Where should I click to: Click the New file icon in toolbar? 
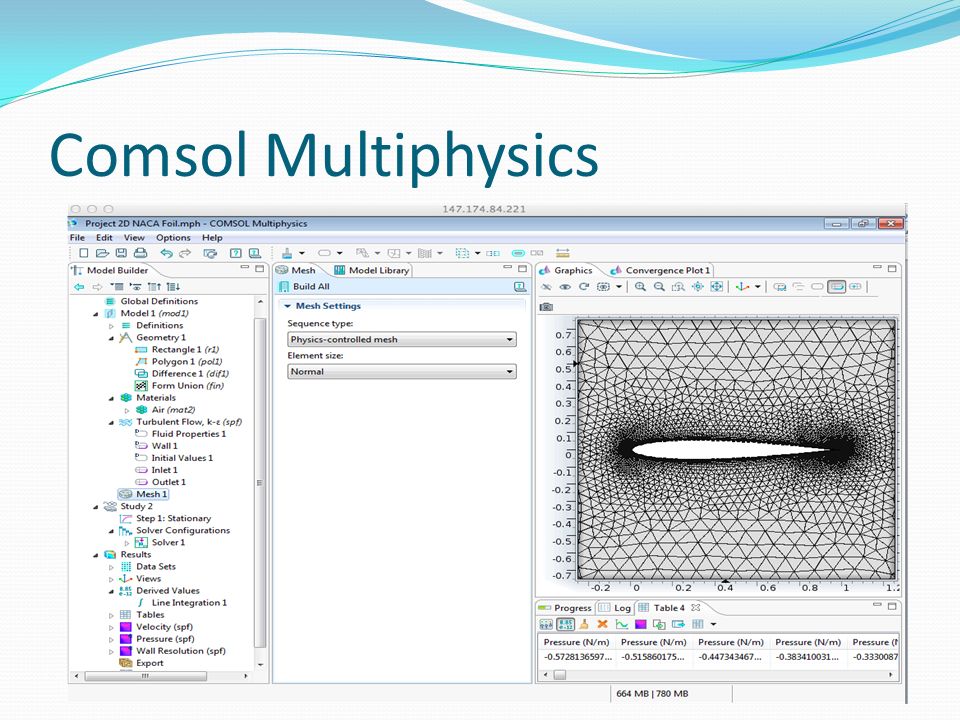point(84,253)
